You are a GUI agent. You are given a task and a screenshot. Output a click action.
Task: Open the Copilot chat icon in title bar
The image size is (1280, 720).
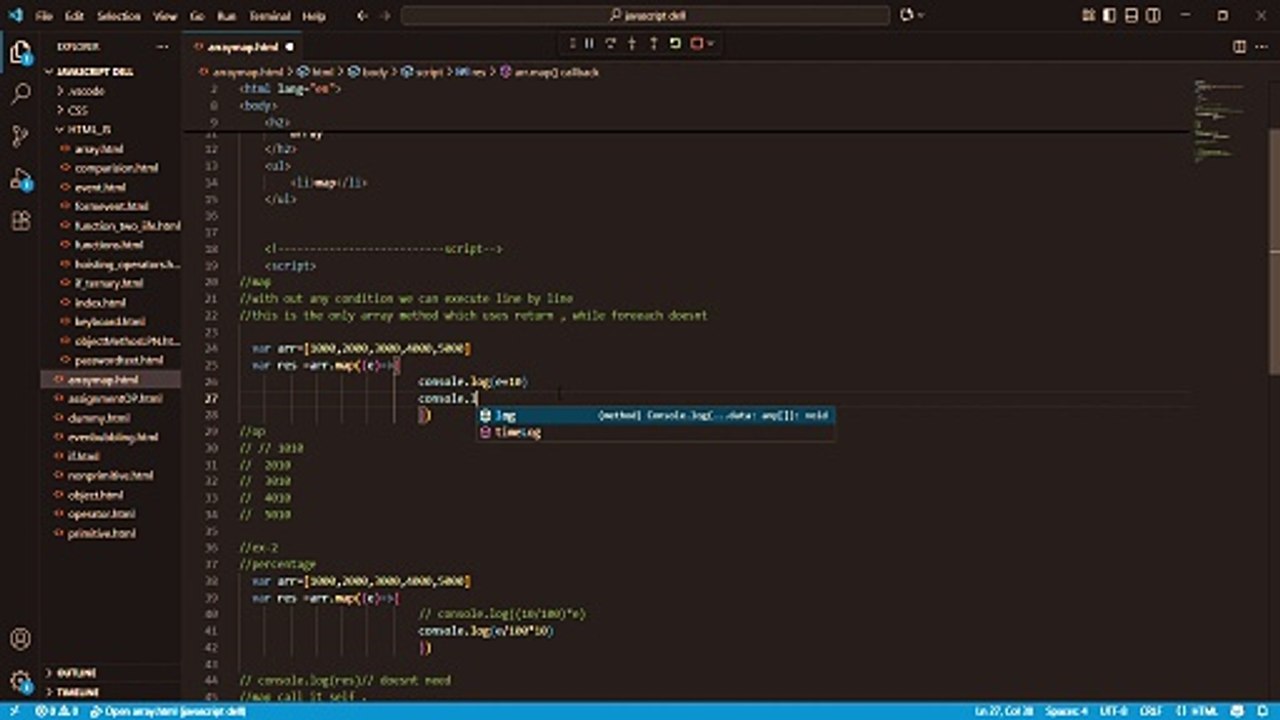coord(906,16)
